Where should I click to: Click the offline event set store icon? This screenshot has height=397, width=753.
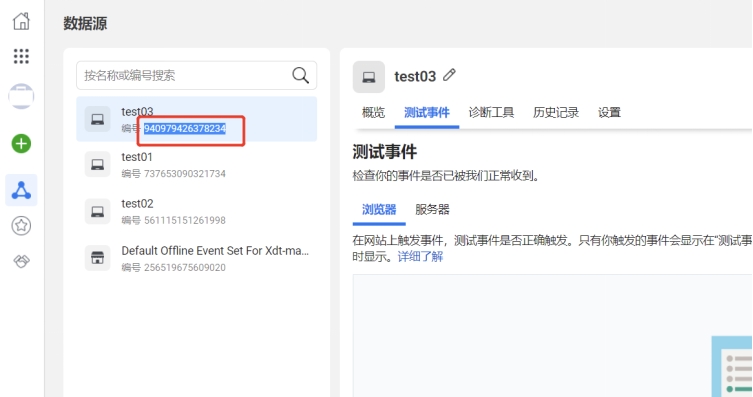tap(97, 258)
